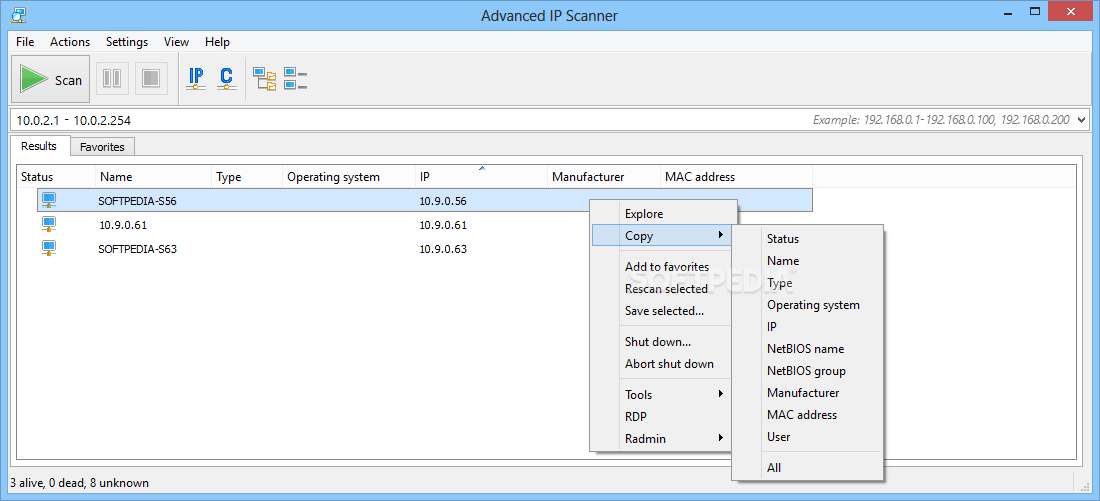Copy the Name value
This screenshot has height=501, width=1100.
[807, 260]
